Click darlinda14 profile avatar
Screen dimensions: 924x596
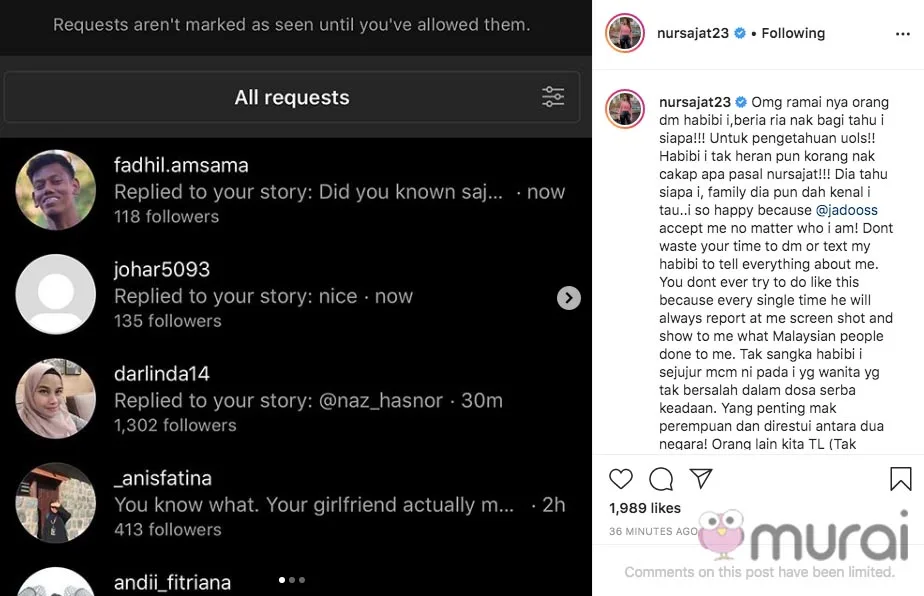56,399
